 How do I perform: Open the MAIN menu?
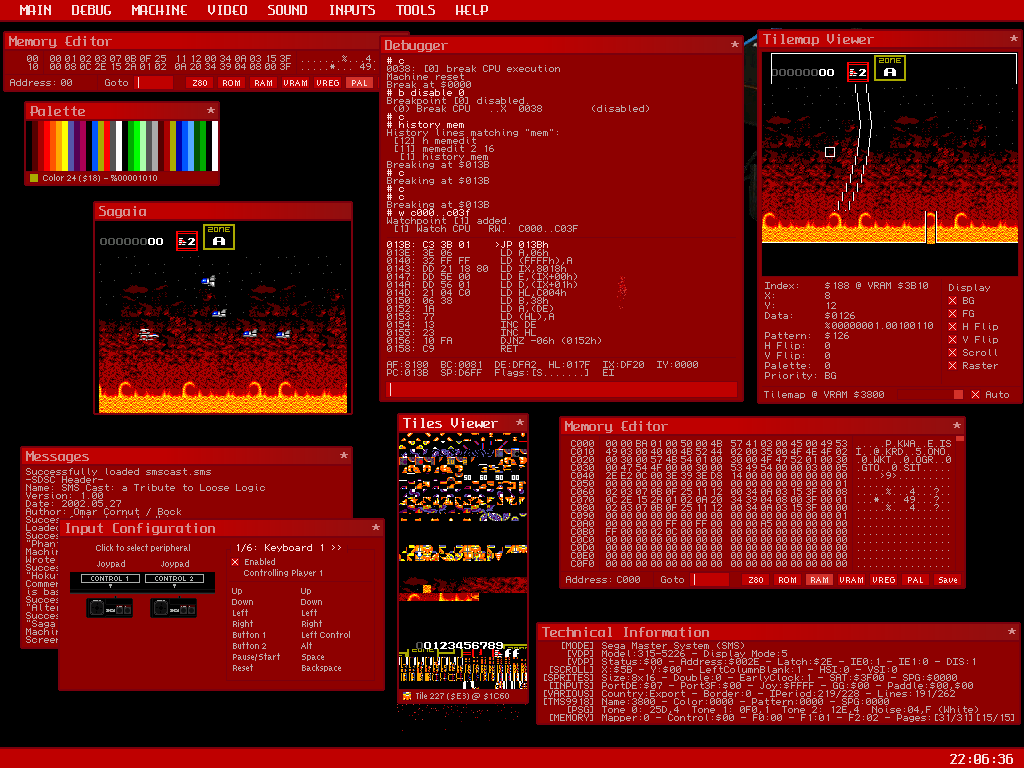(35, 10)
